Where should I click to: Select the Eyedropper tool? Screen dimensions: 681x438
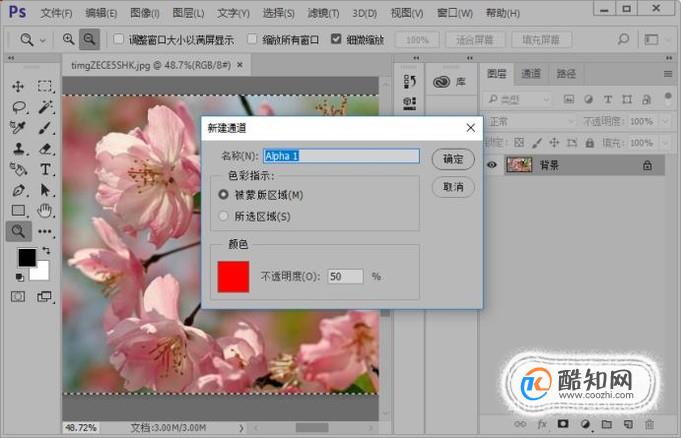tap(18, 127)
